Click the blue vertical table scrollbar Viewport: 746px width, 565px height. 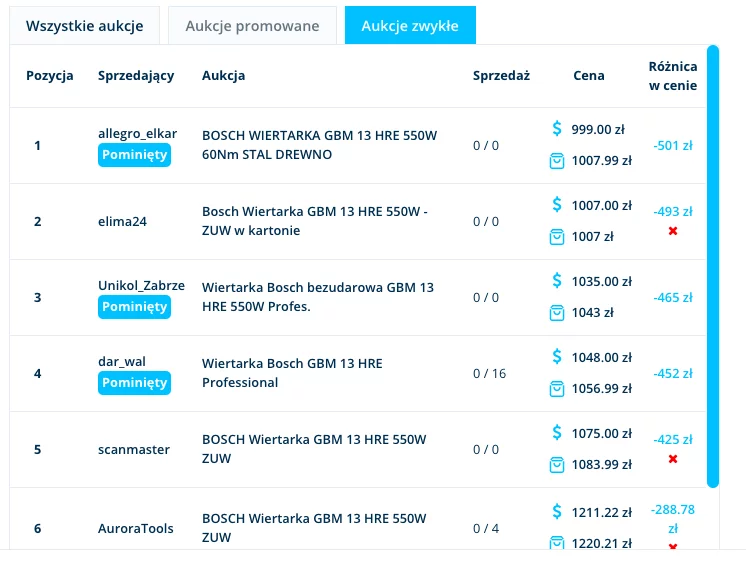(x=713, y=266)
